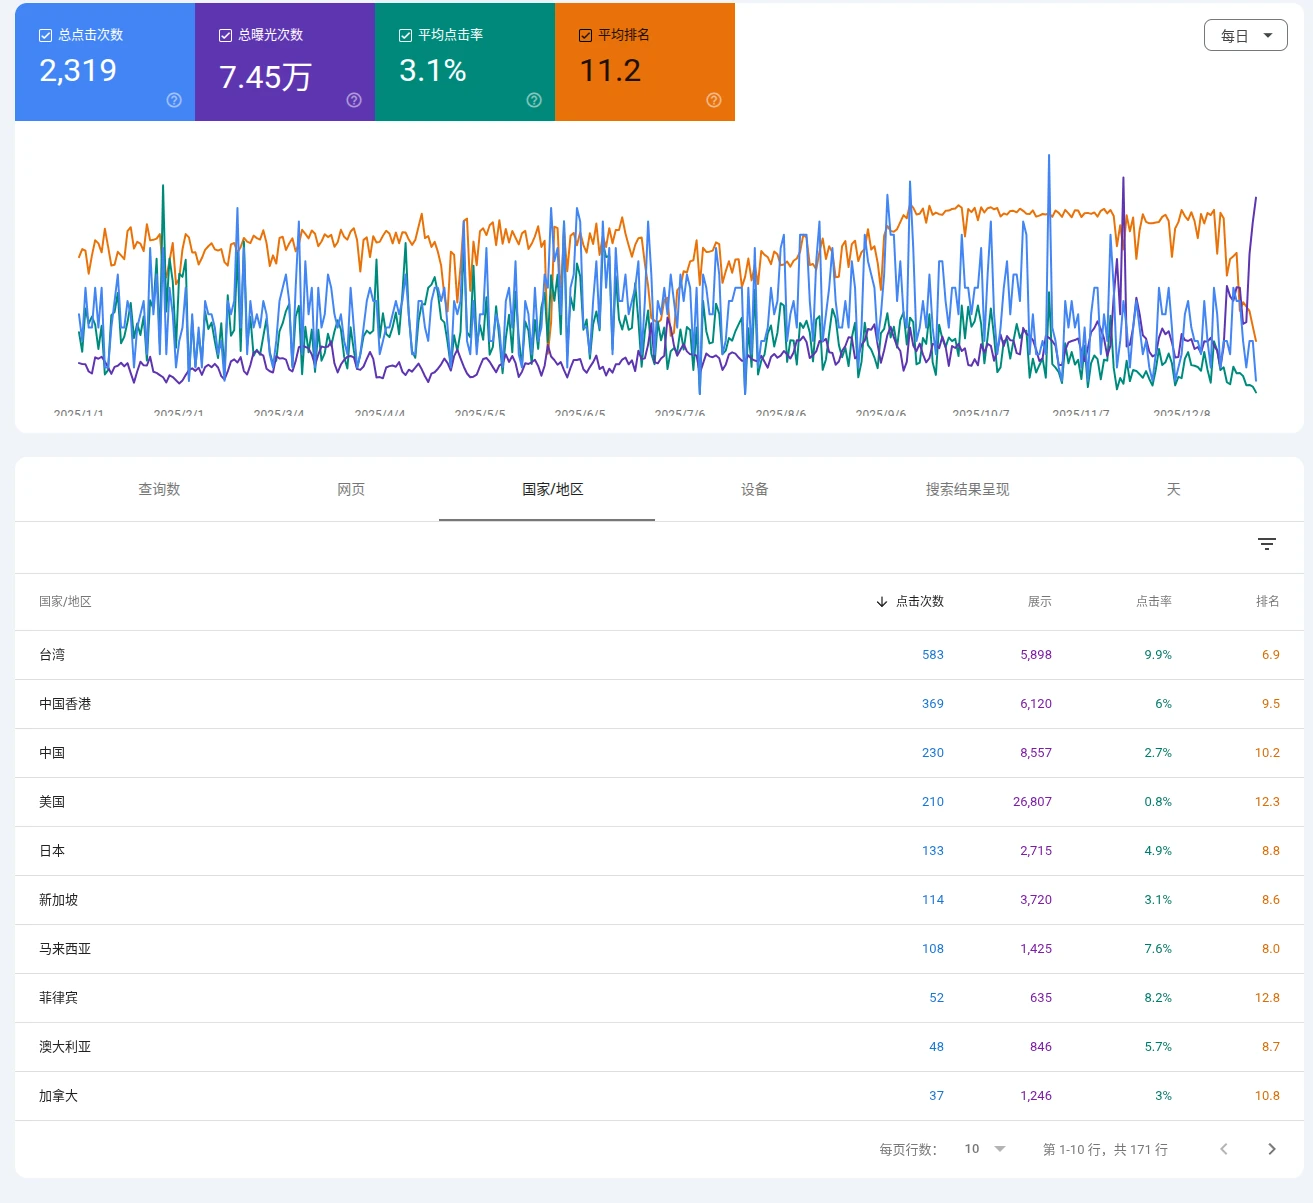Click the sort arrow on 点击次数 column
Screen dimensions: 1313x1203
coord(881,601)
